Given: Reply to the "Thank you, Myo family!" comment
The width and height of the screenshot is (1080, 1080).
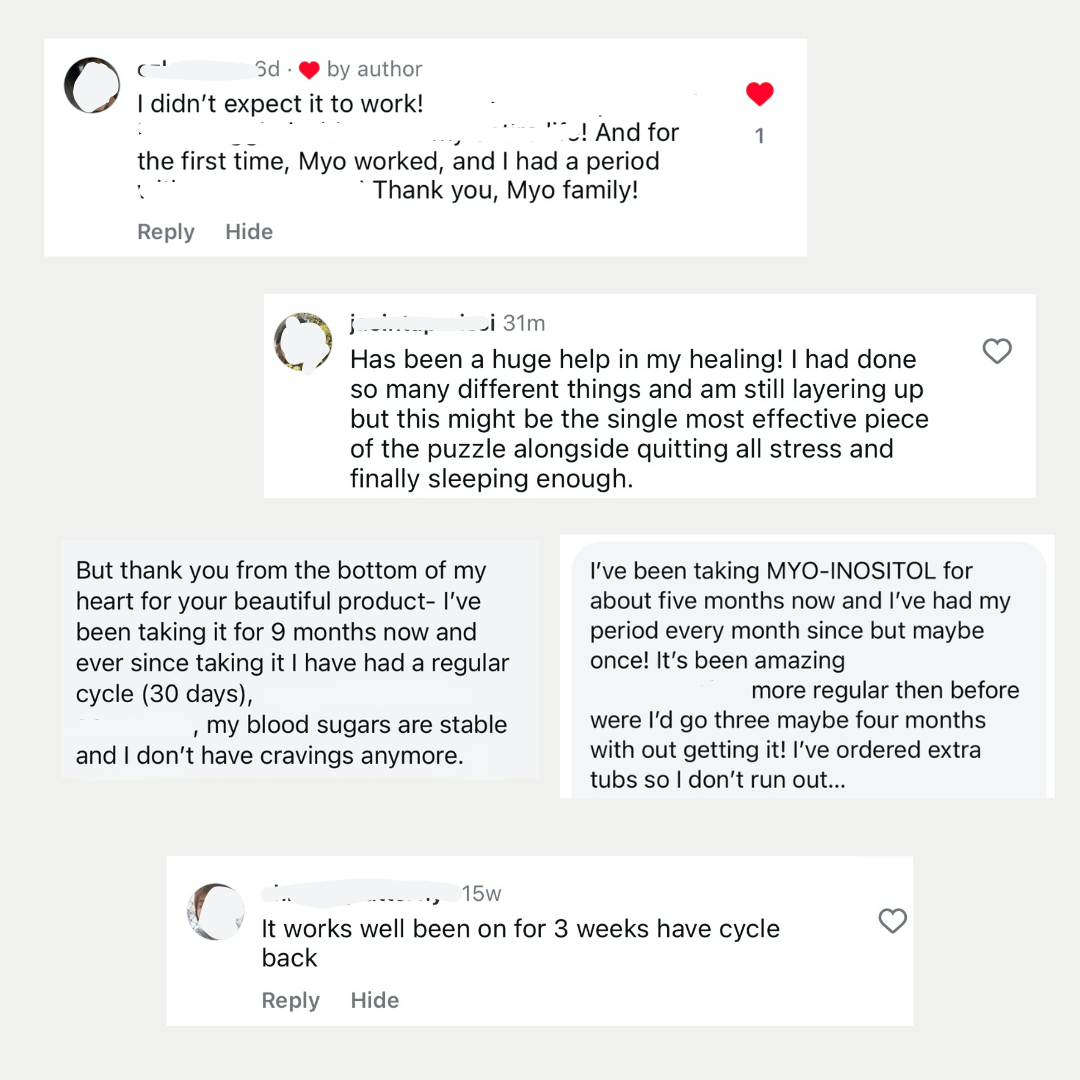Looking at the screenshot, I should coord(166,232).
